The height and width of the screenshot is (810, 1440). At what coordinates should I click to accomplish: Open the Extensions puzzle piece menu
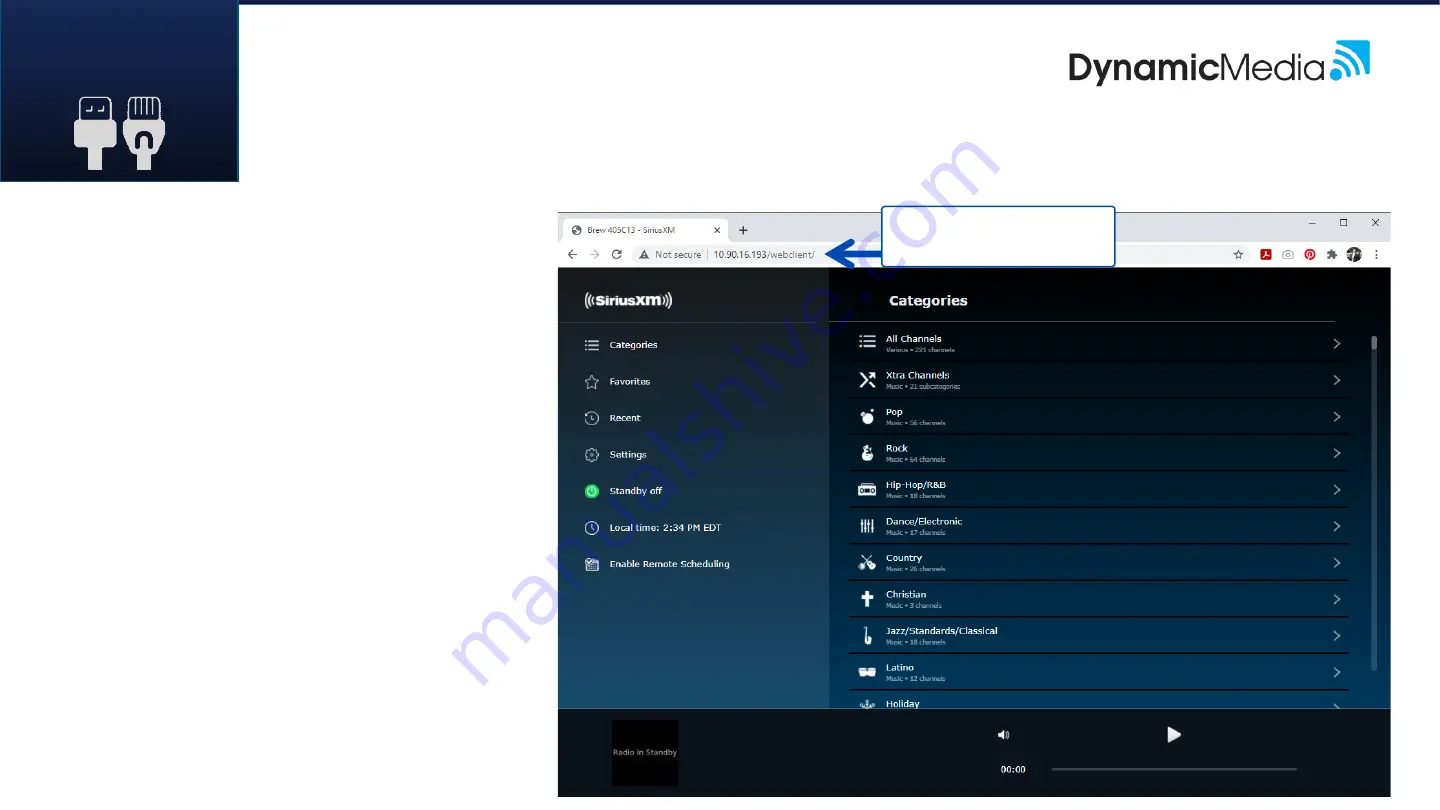pyautogui.click(x=1332, y=255)
